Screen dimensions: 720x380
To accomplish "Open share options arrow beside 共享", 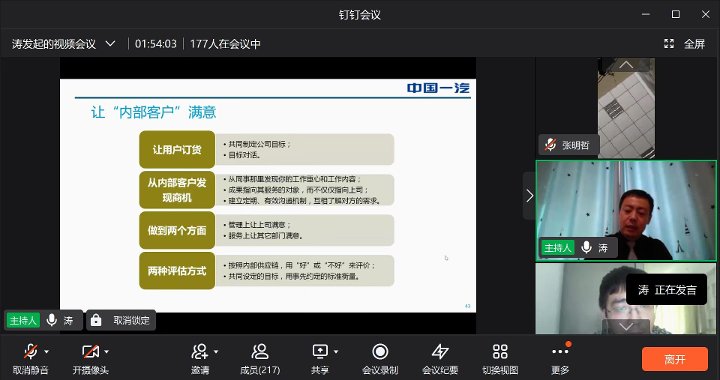I will pyautogui.click(x=336, y=352).
